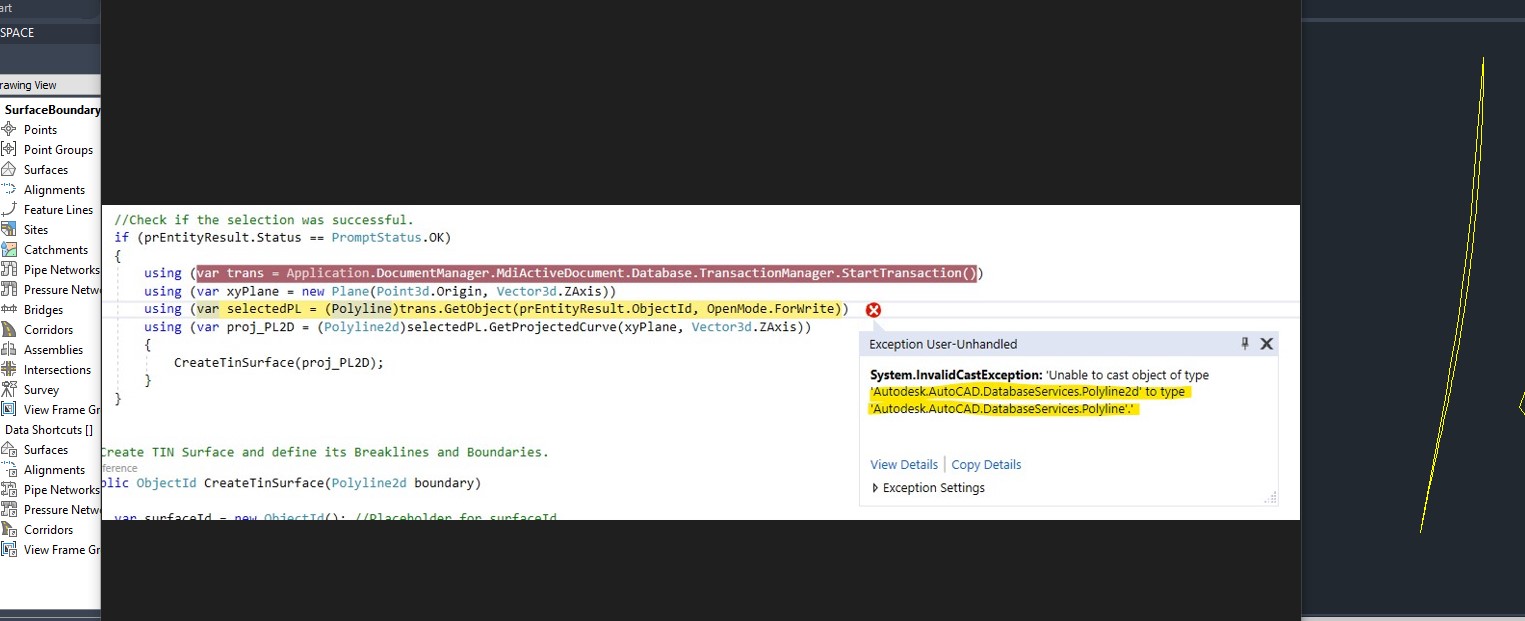Screen dimensions: 1525x621
Task: Click the 'CreateTinSurface(proj_PL2D);' code line
Action: (x=279, y=363)
